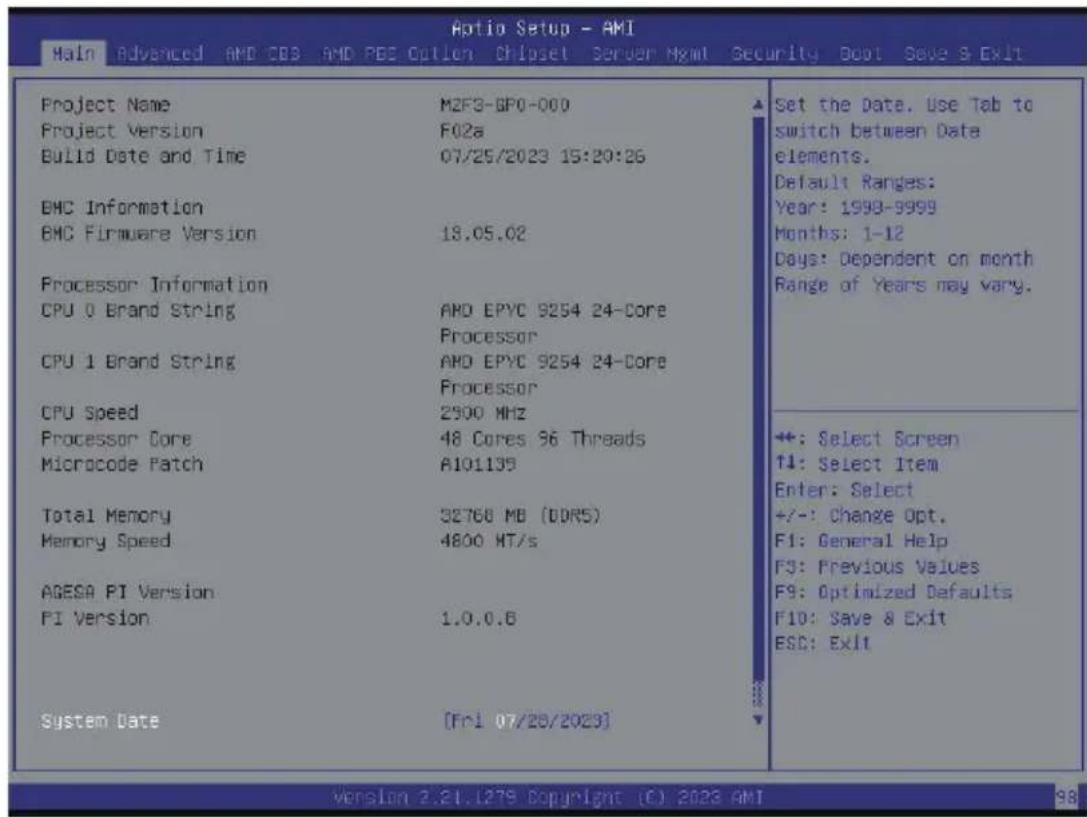Click +/-: Change Opt. hint
This screenshot has width=1087, height=817.
tap(860, 516)
